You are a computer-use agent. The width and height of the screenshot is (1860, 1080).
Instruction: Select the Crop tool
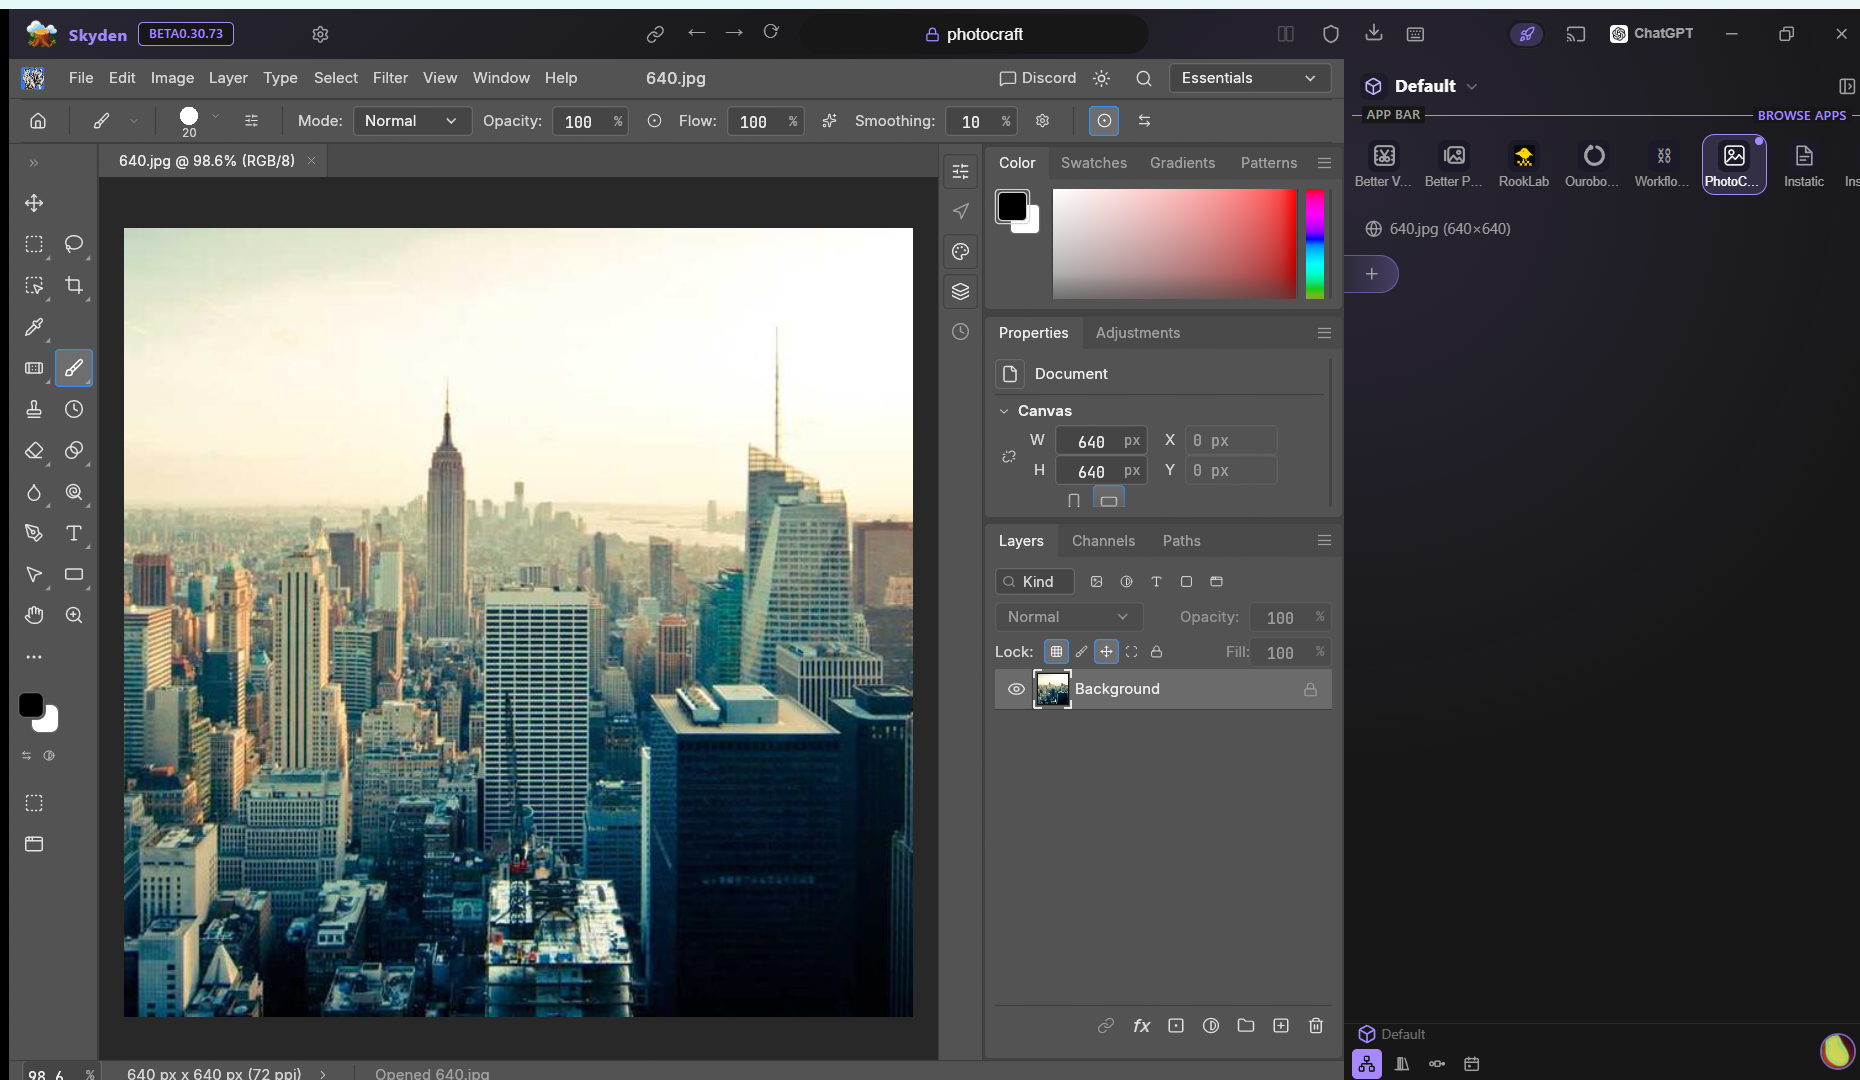74,286
